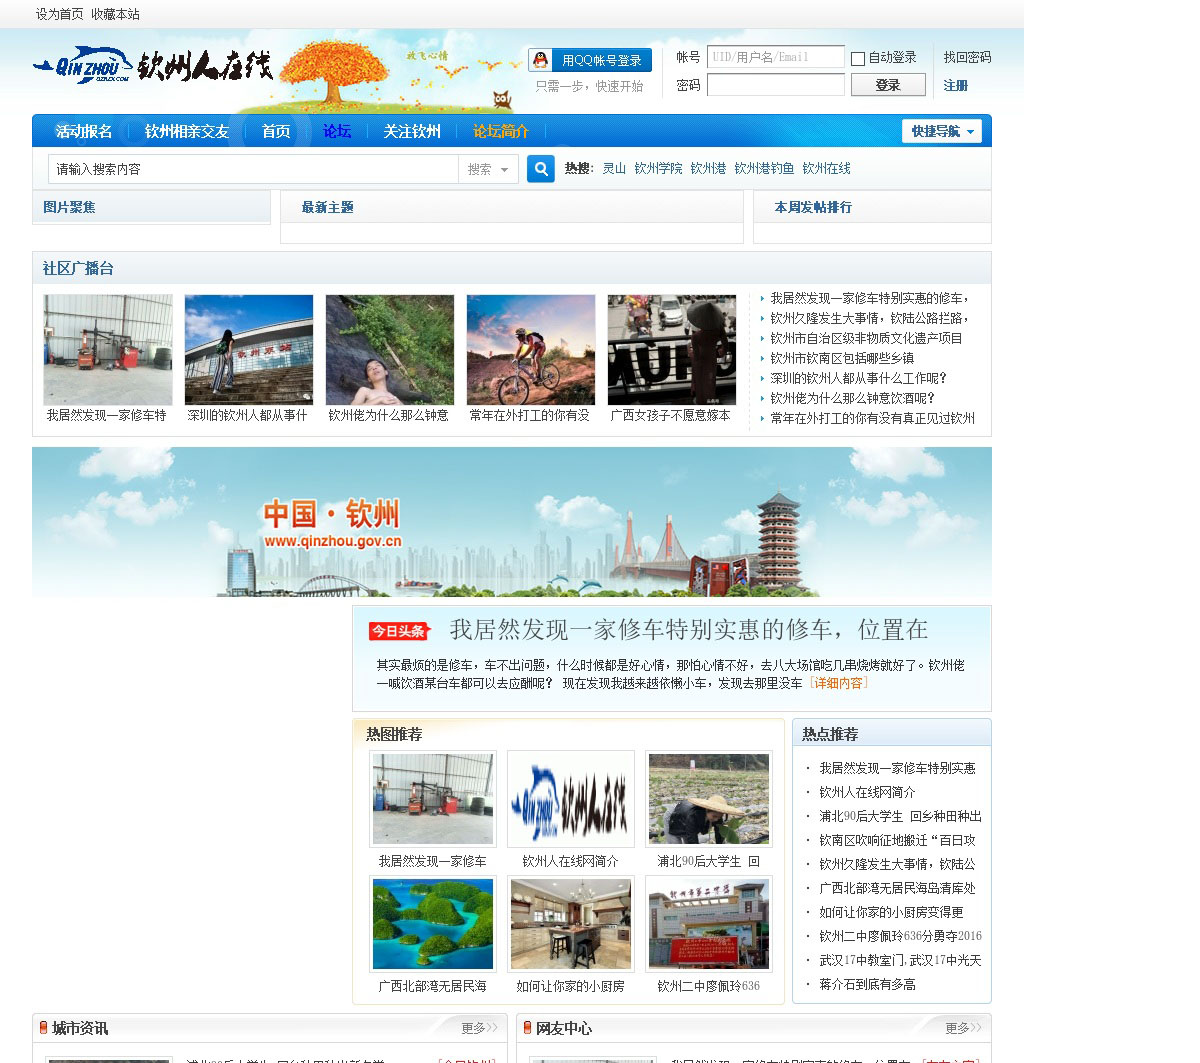Open the cycling photo thumbnail

click(x=531, y=350)
